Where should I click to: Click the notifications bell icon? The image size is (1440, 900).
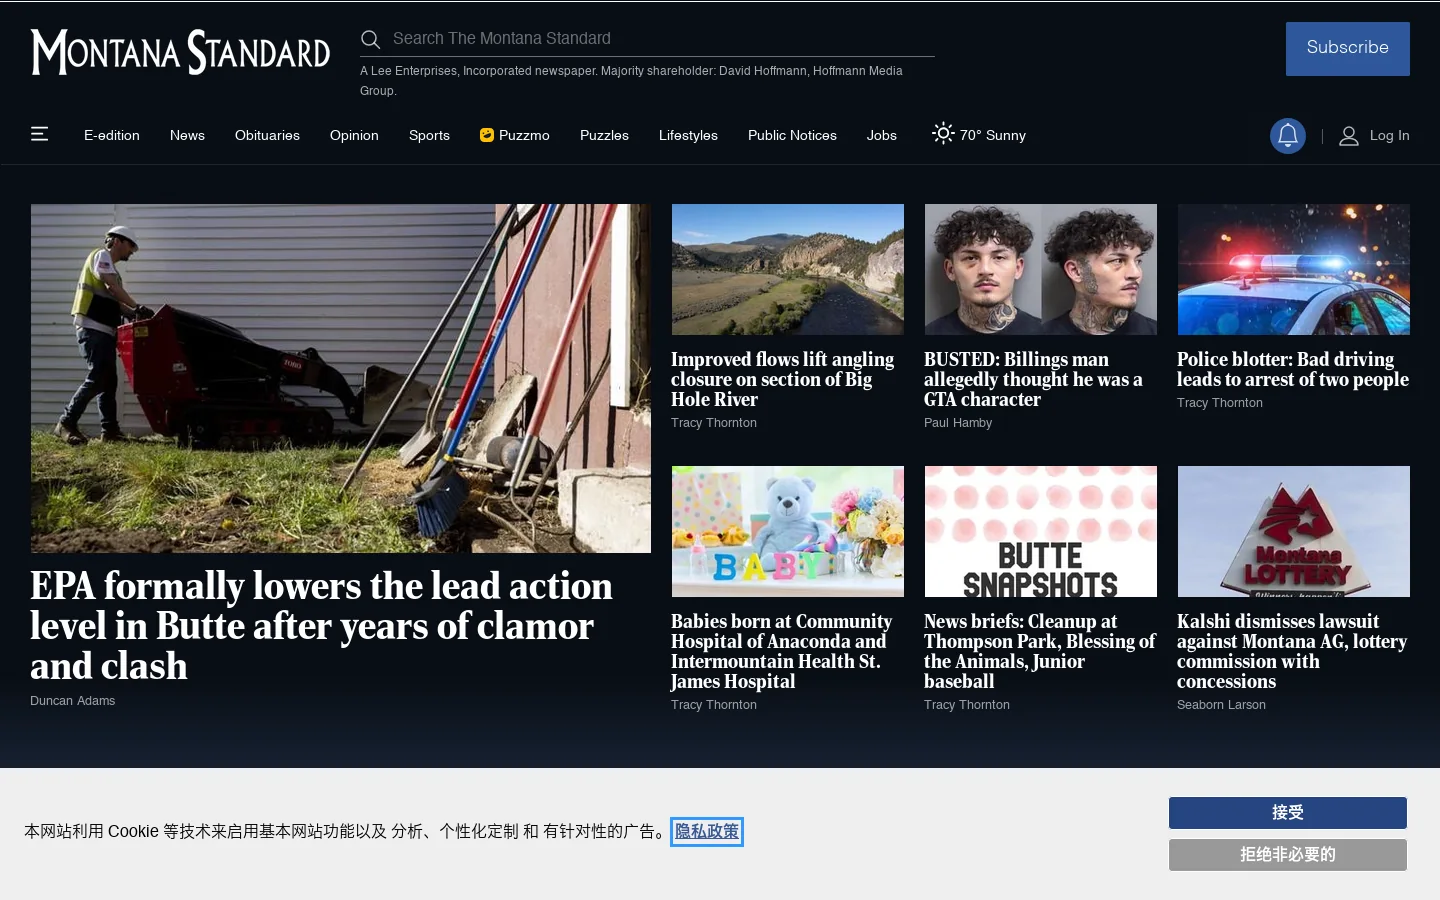[1288, 135]
